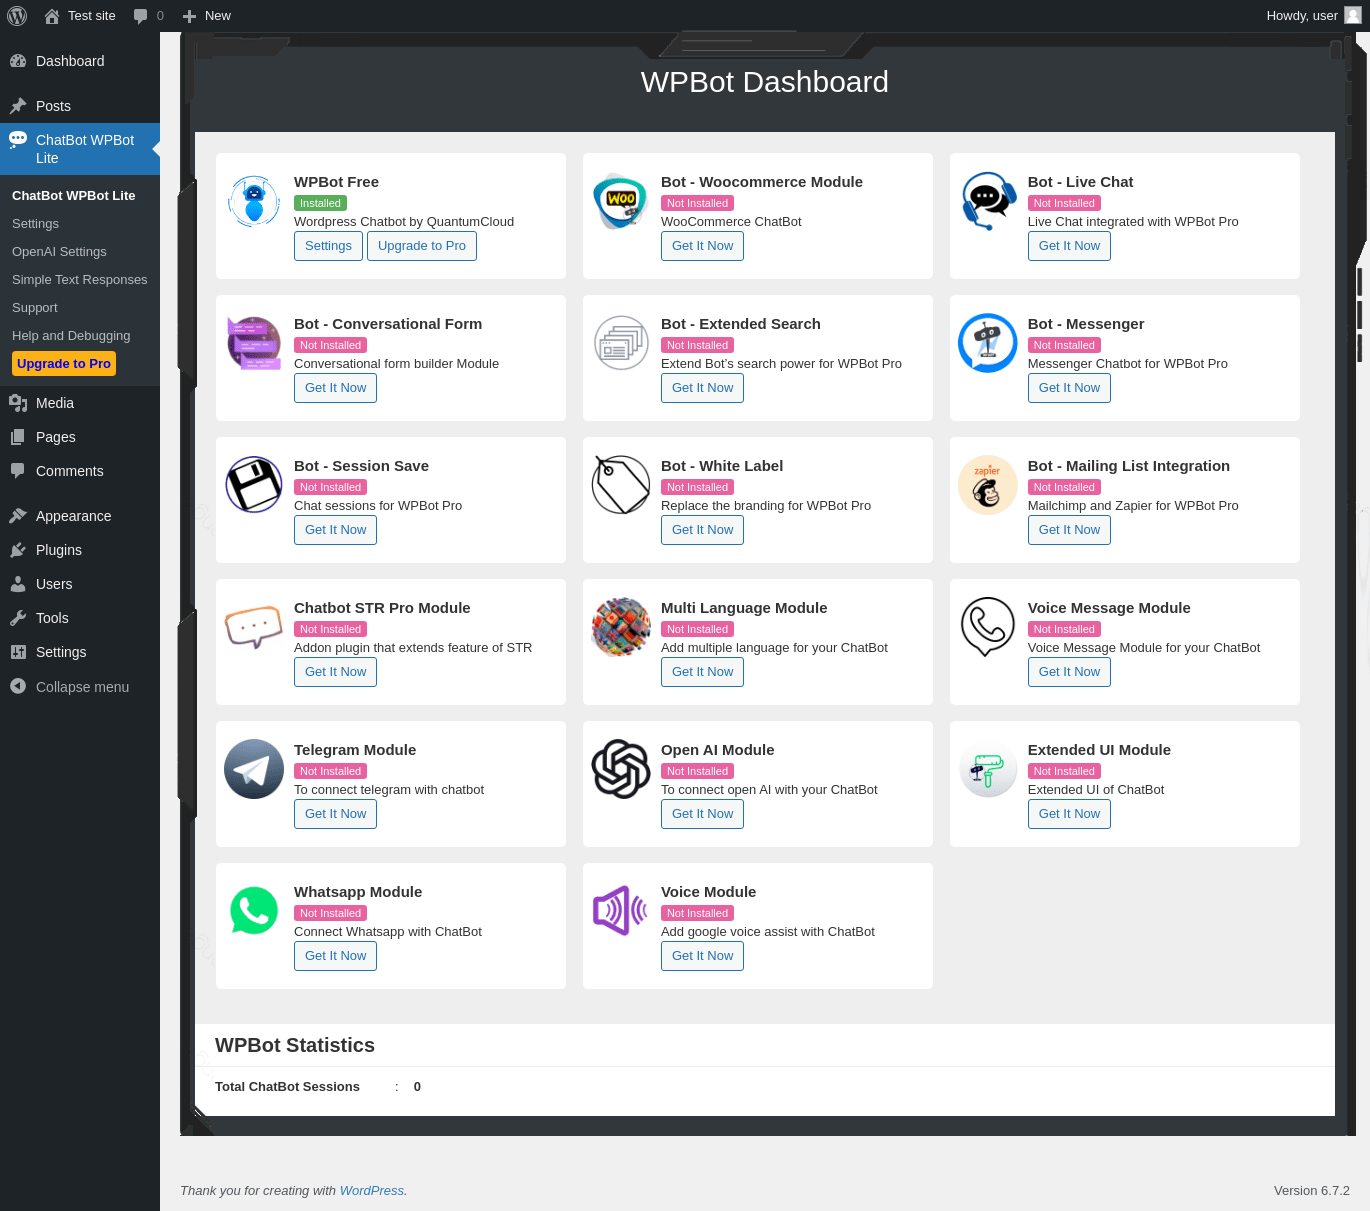1370x1211 pixels.
Task: Click the Live Chat headset icon
Action: [x=988, y=201]
